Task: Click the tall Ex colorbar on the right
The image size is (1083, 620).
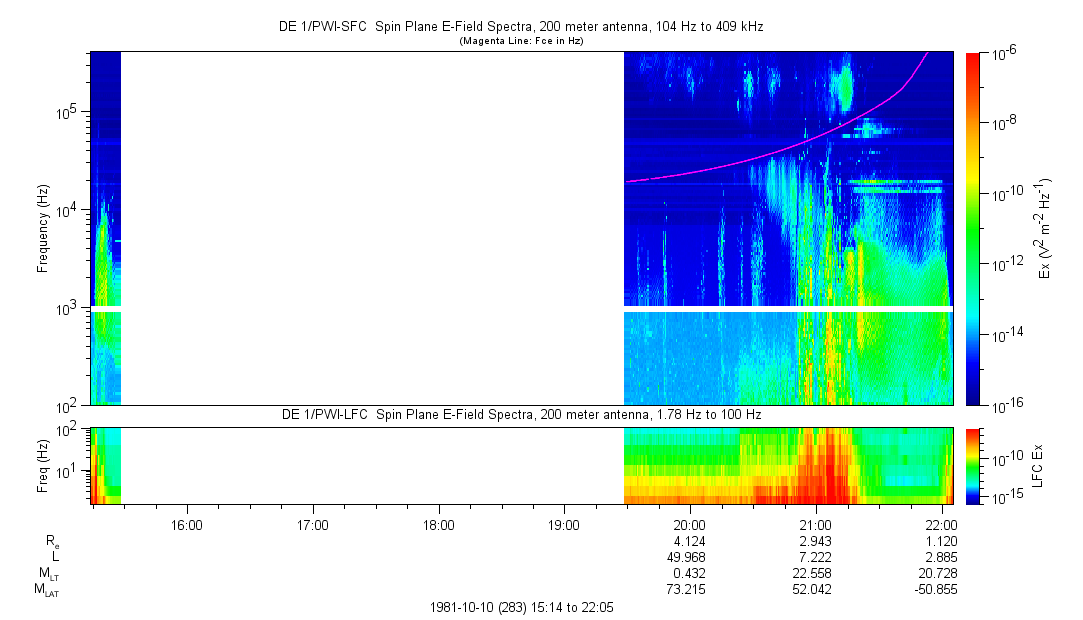Action: click(x=973, y=228)
